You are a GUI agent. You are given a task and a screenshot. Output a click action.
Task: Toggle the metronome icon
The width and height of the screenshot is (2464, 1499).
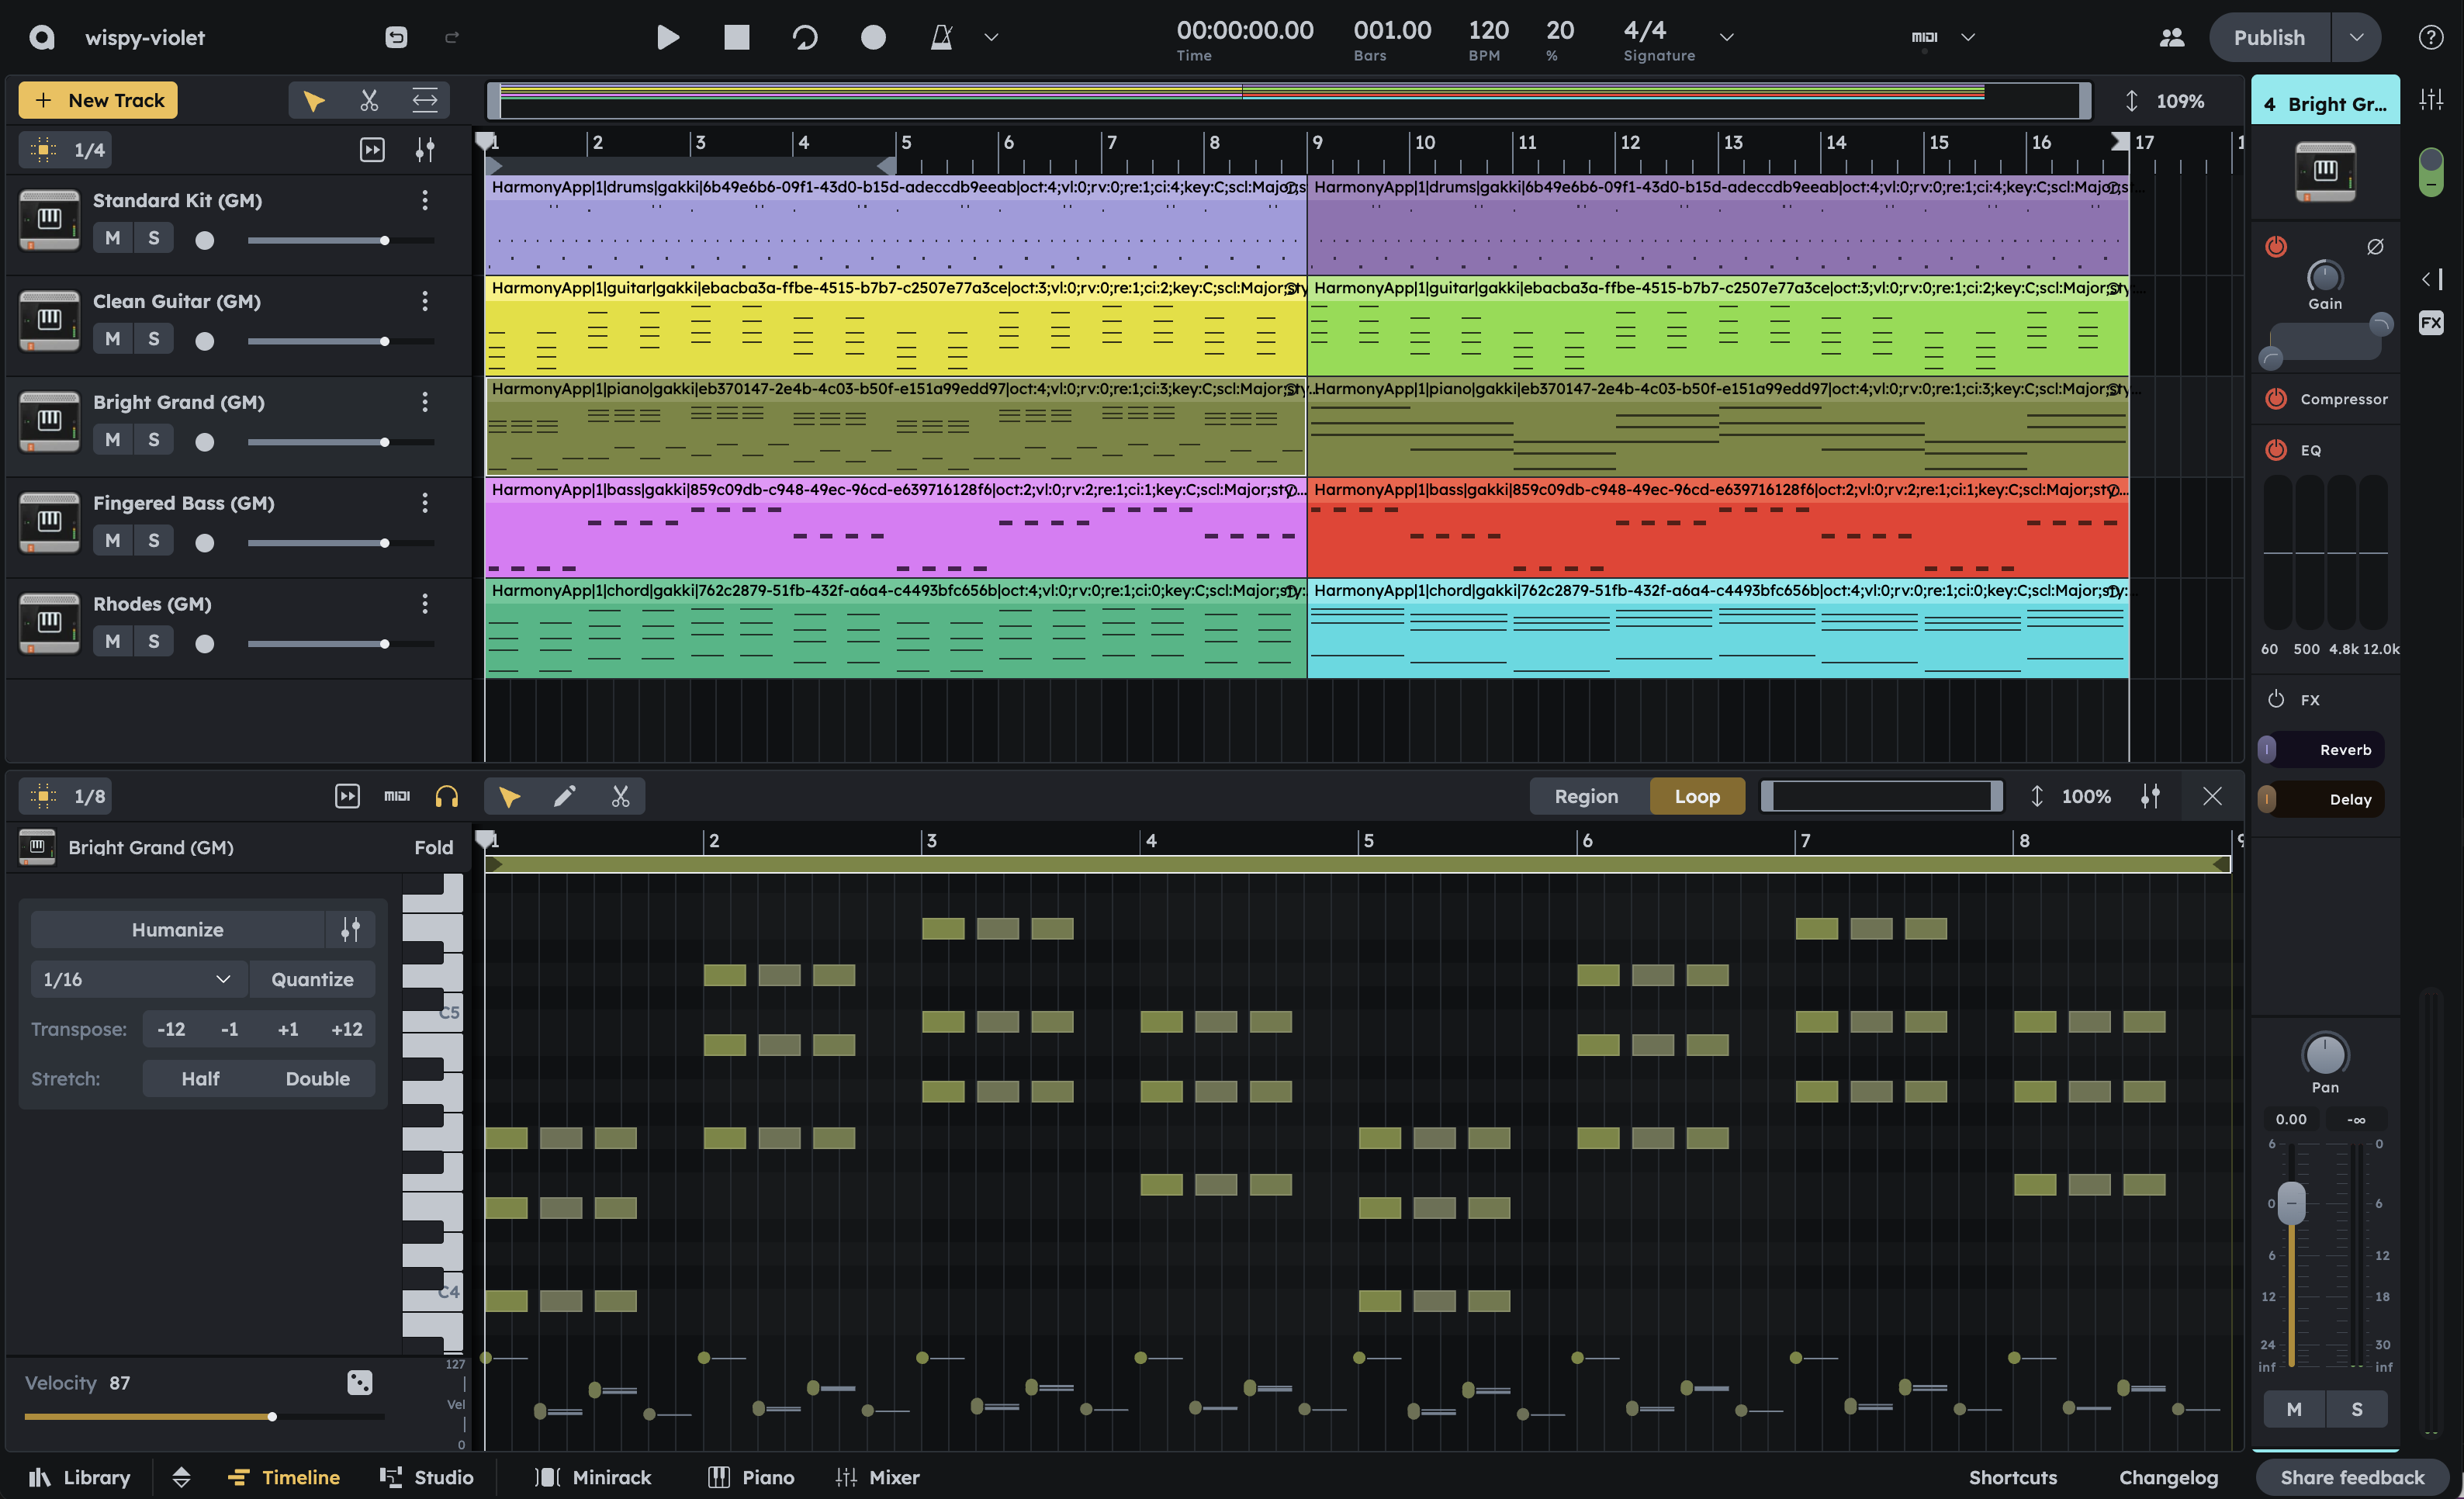941,38
